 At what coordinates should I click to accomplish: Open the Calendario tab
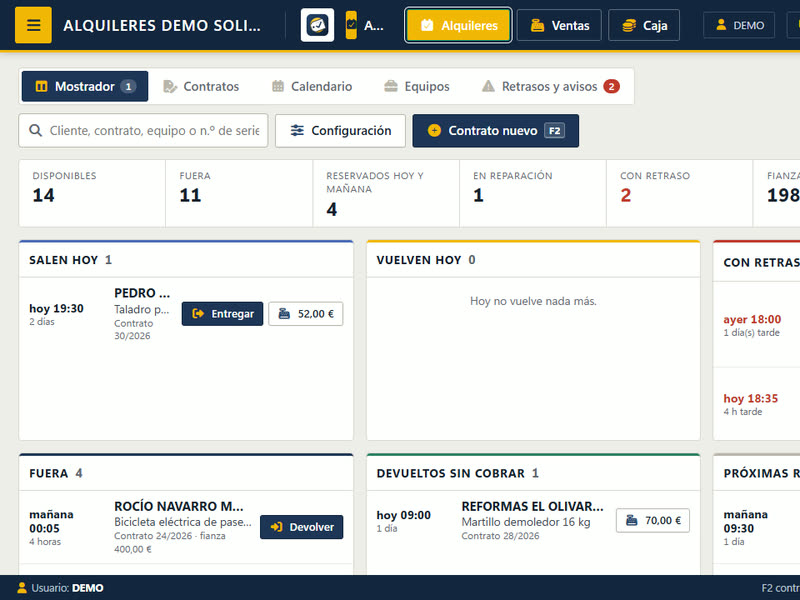click(x=312, y=86)
